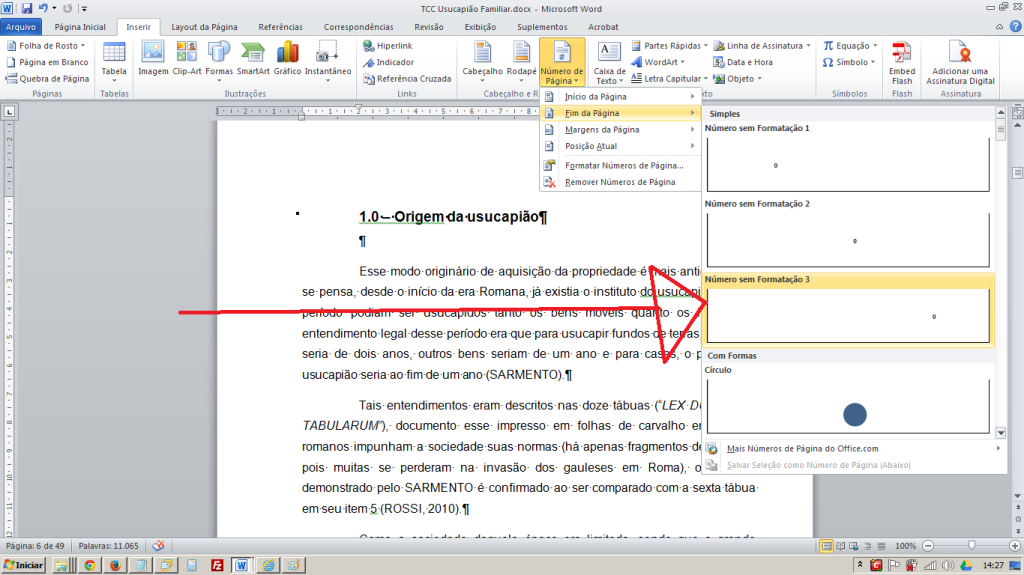
Task: Insert Quebra de Página
Action: (47, 78)
